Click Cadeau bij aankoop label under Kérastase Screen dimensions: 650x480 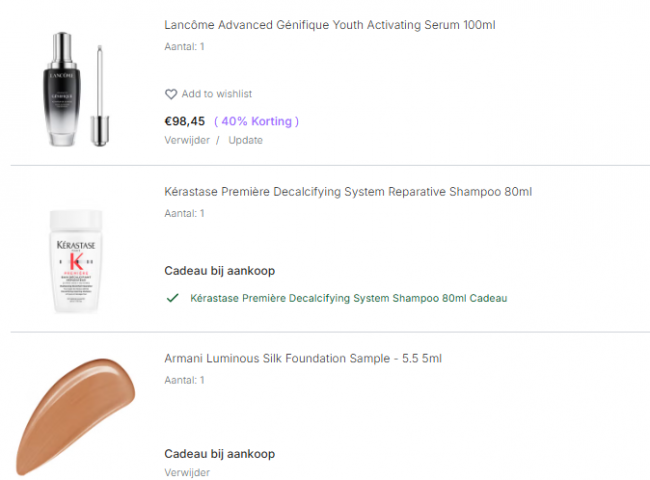[x=219, y=270]
